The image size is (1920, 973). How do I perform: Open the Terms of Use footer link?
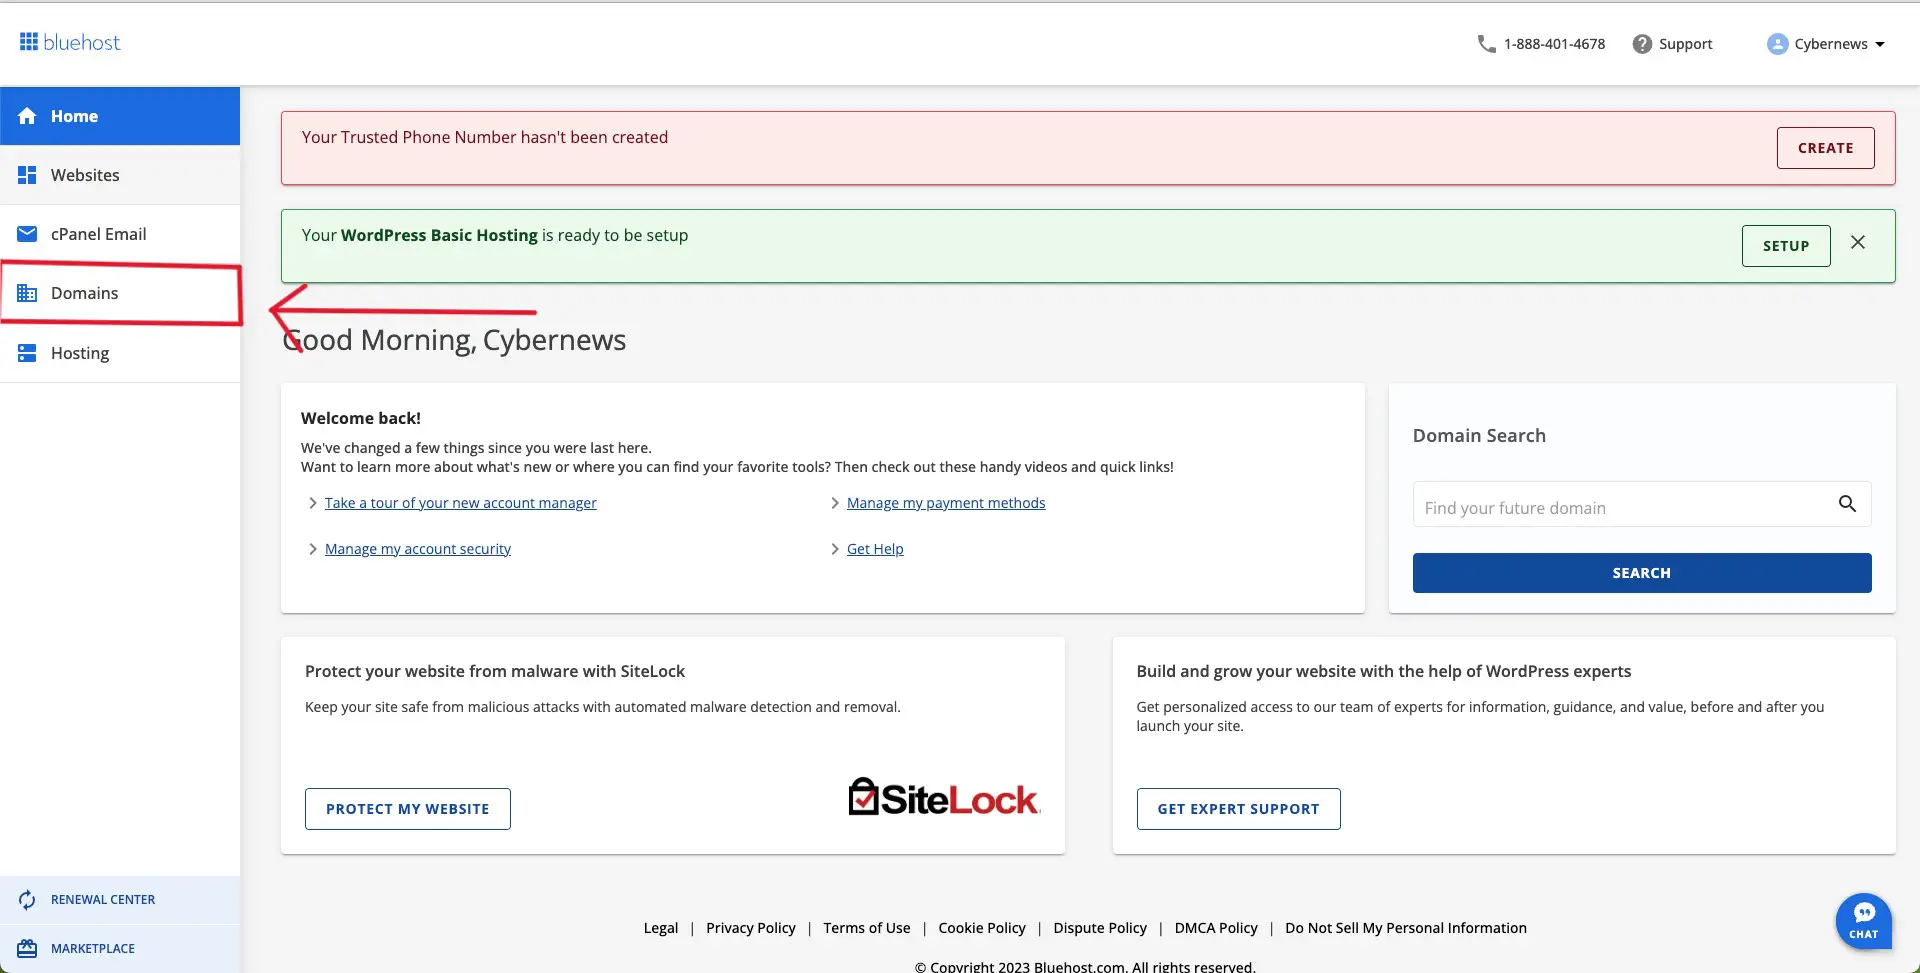(867, 928)
